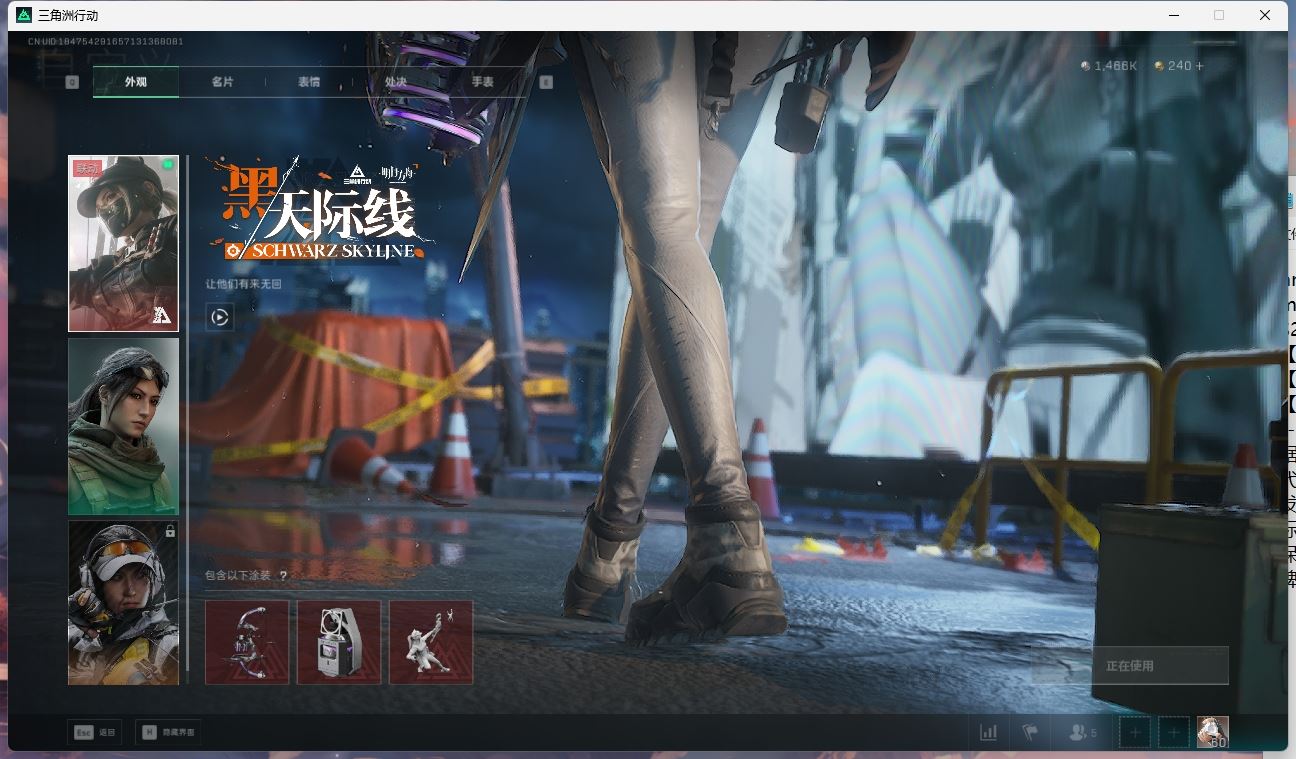The image size is (1296, 759).
Task: Open the friends list icon
Action: (x=1082, y=733)
